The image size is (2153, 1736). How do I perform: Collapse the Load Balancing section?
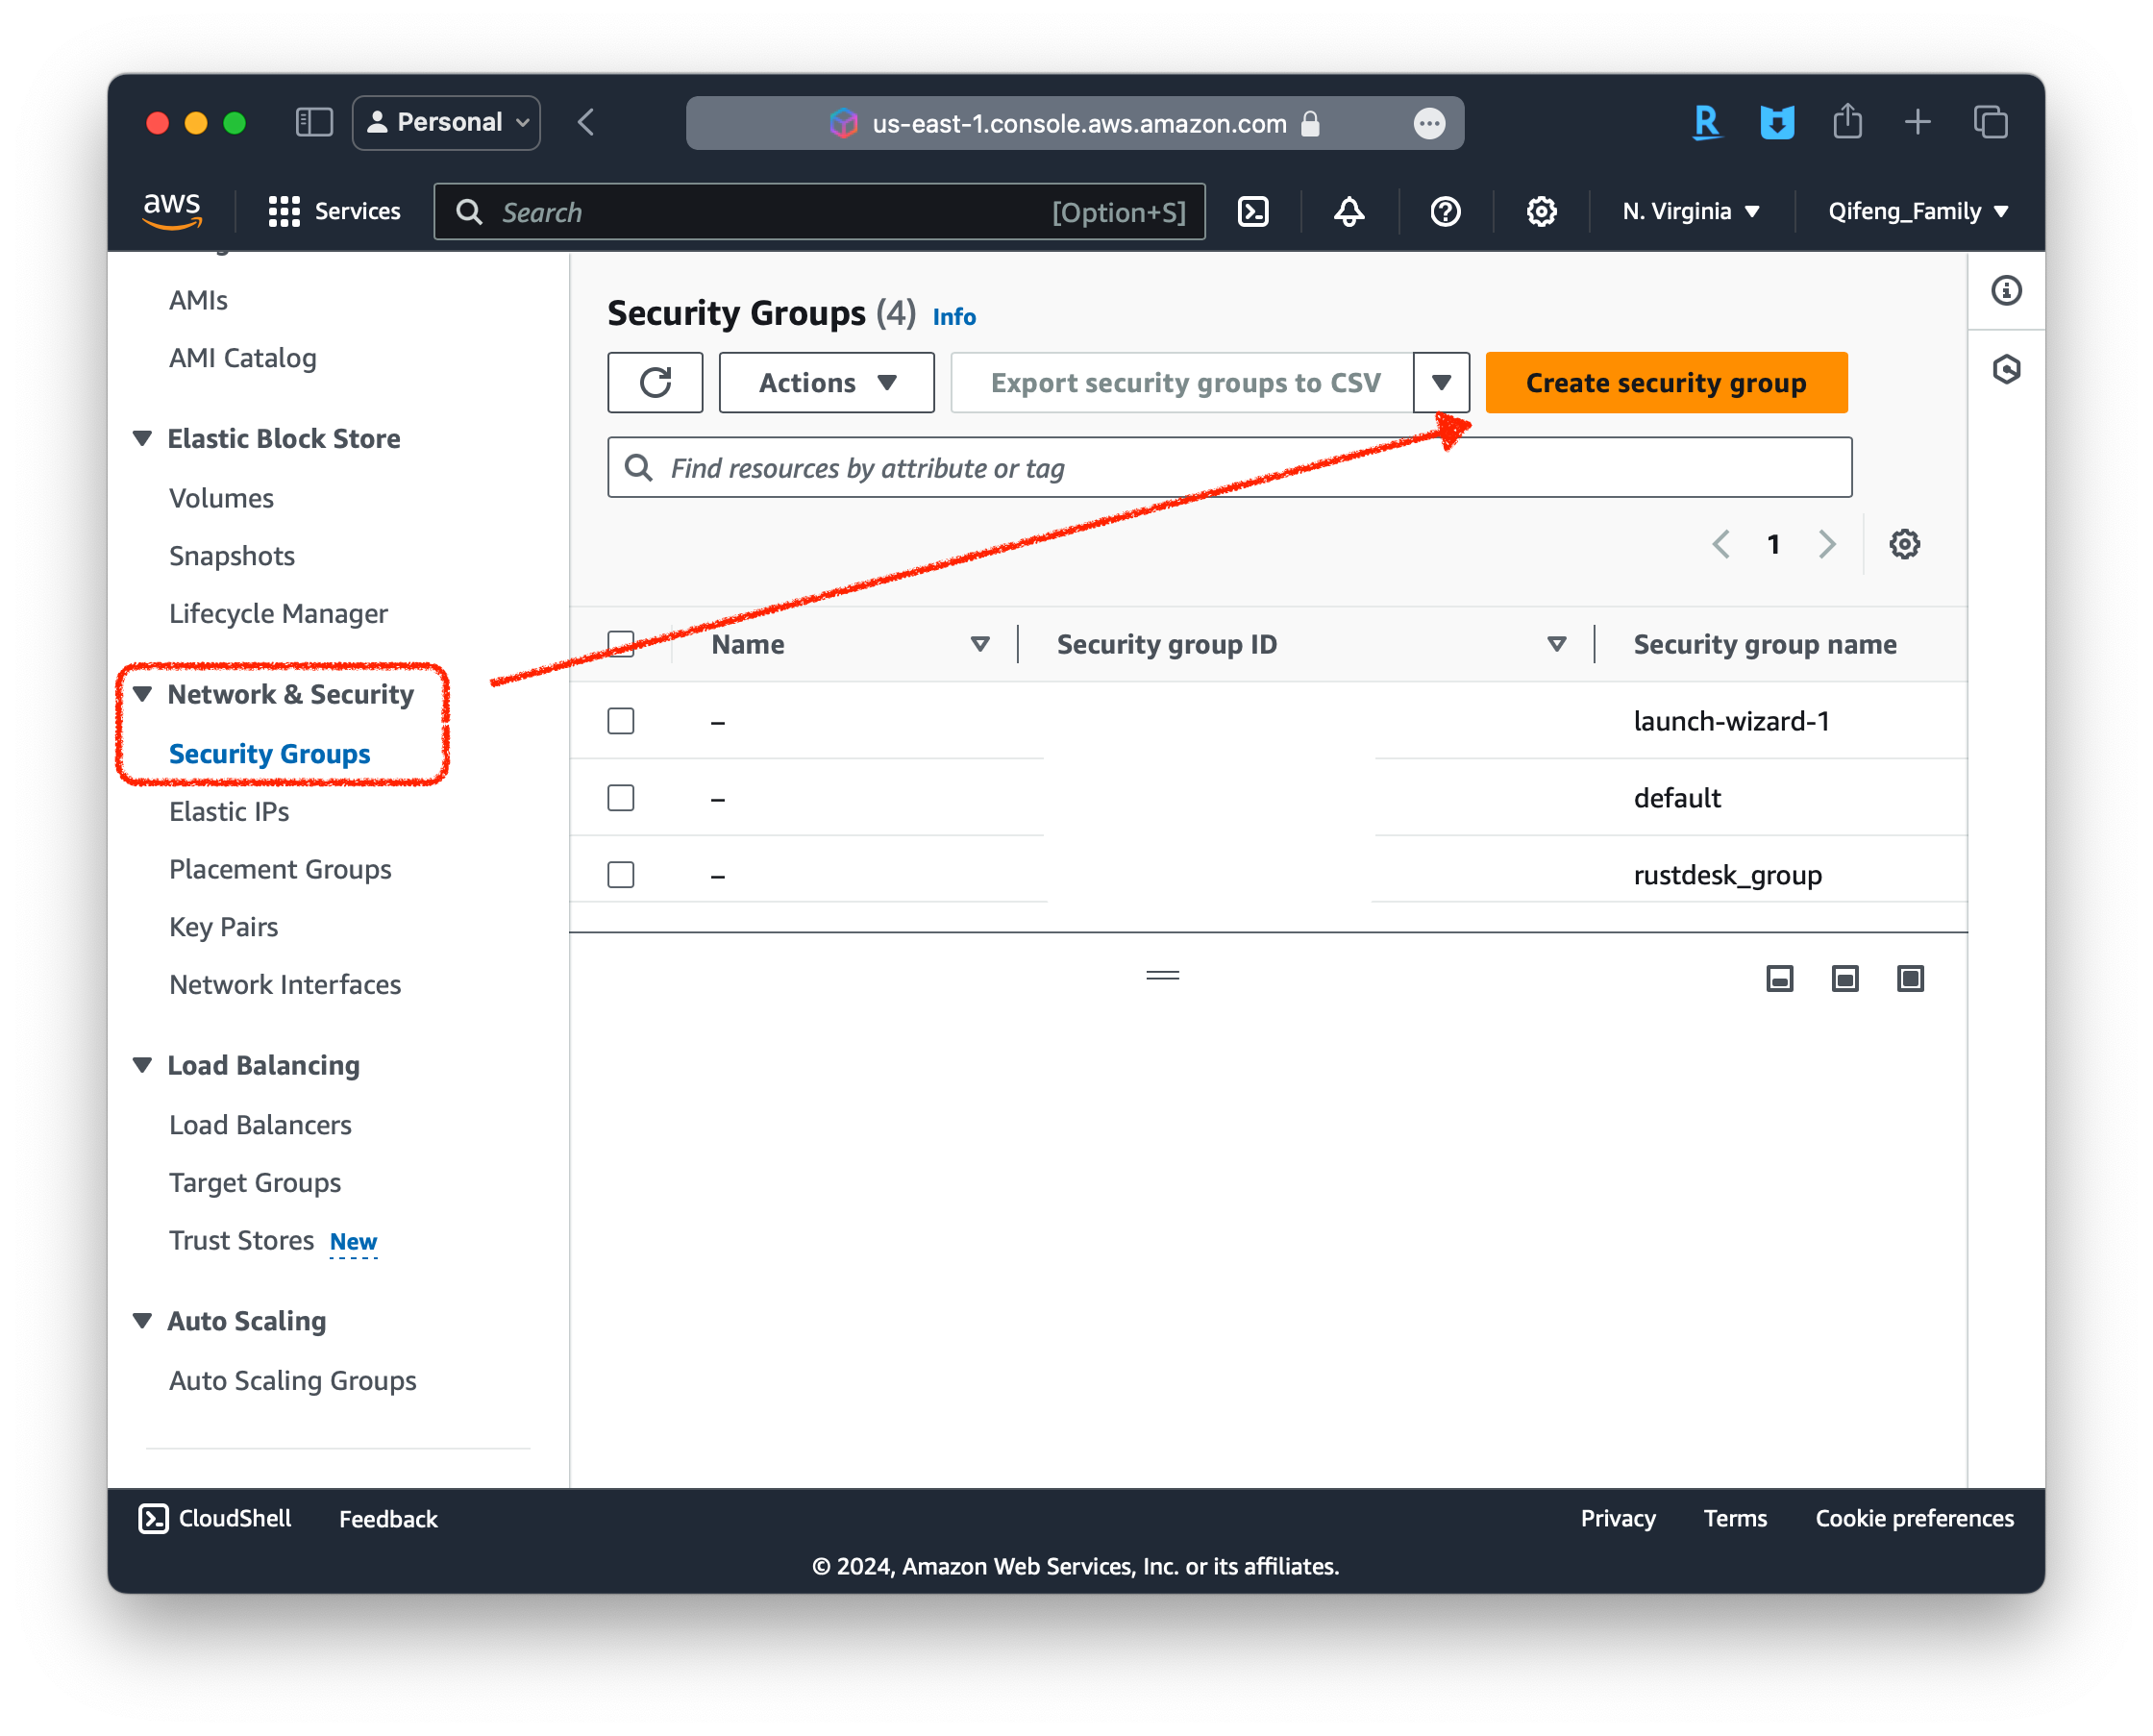[x=142, y=1065]
